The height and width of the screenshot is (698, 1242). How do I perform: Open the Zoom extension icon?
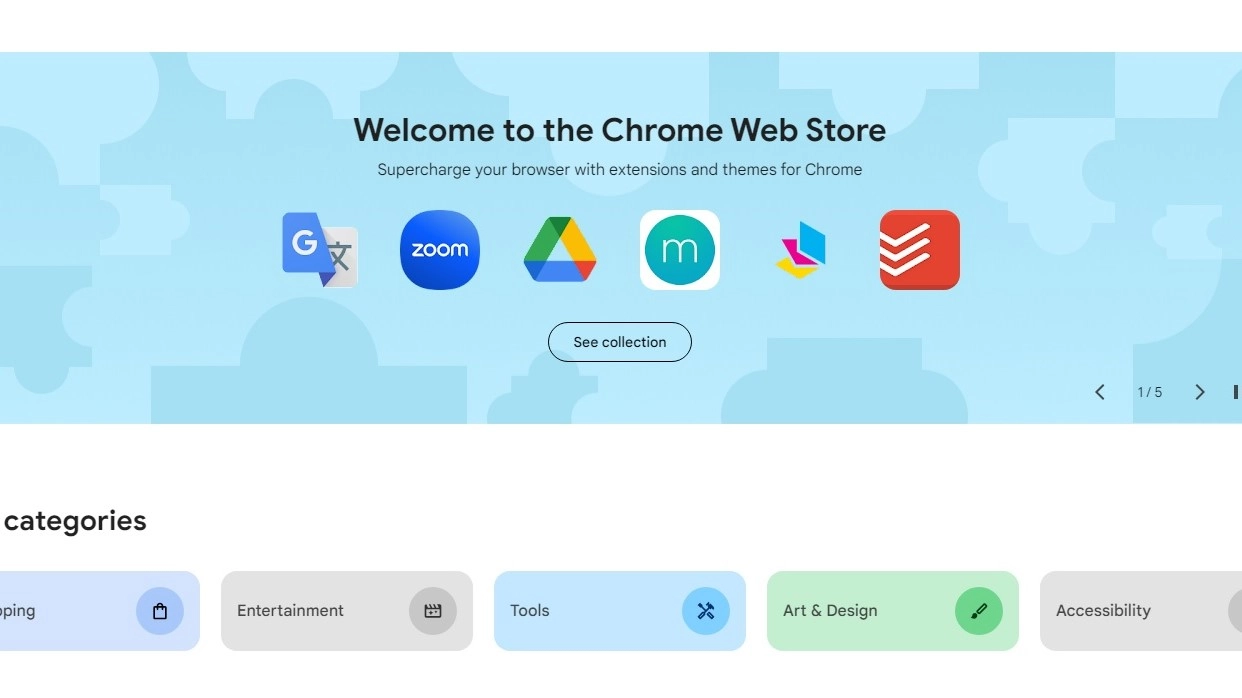click(x=440, y=250)
